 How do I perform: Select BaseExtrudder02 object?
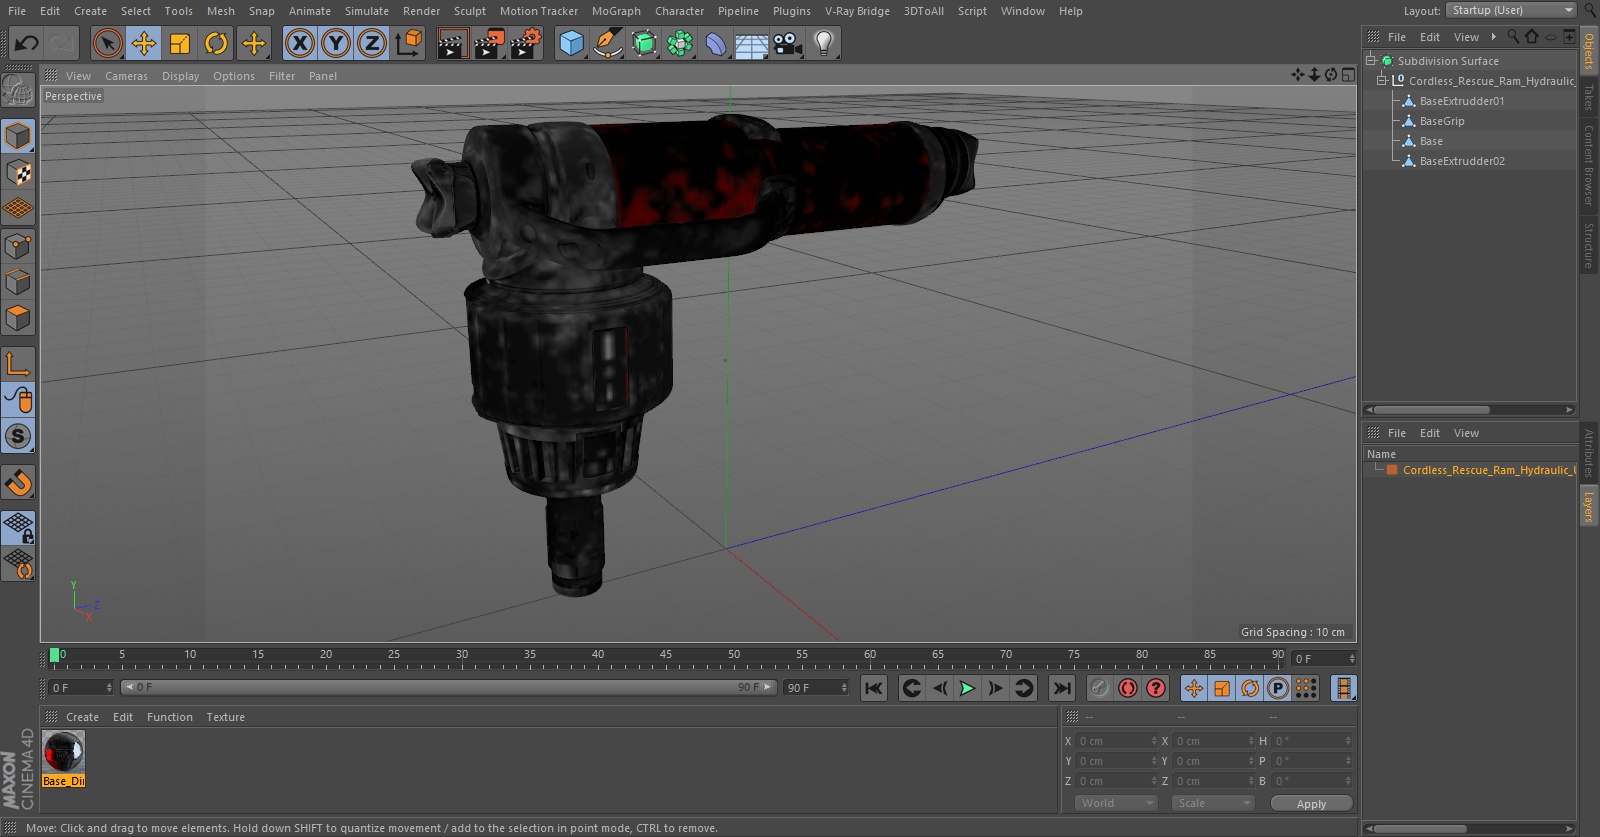1461,161
